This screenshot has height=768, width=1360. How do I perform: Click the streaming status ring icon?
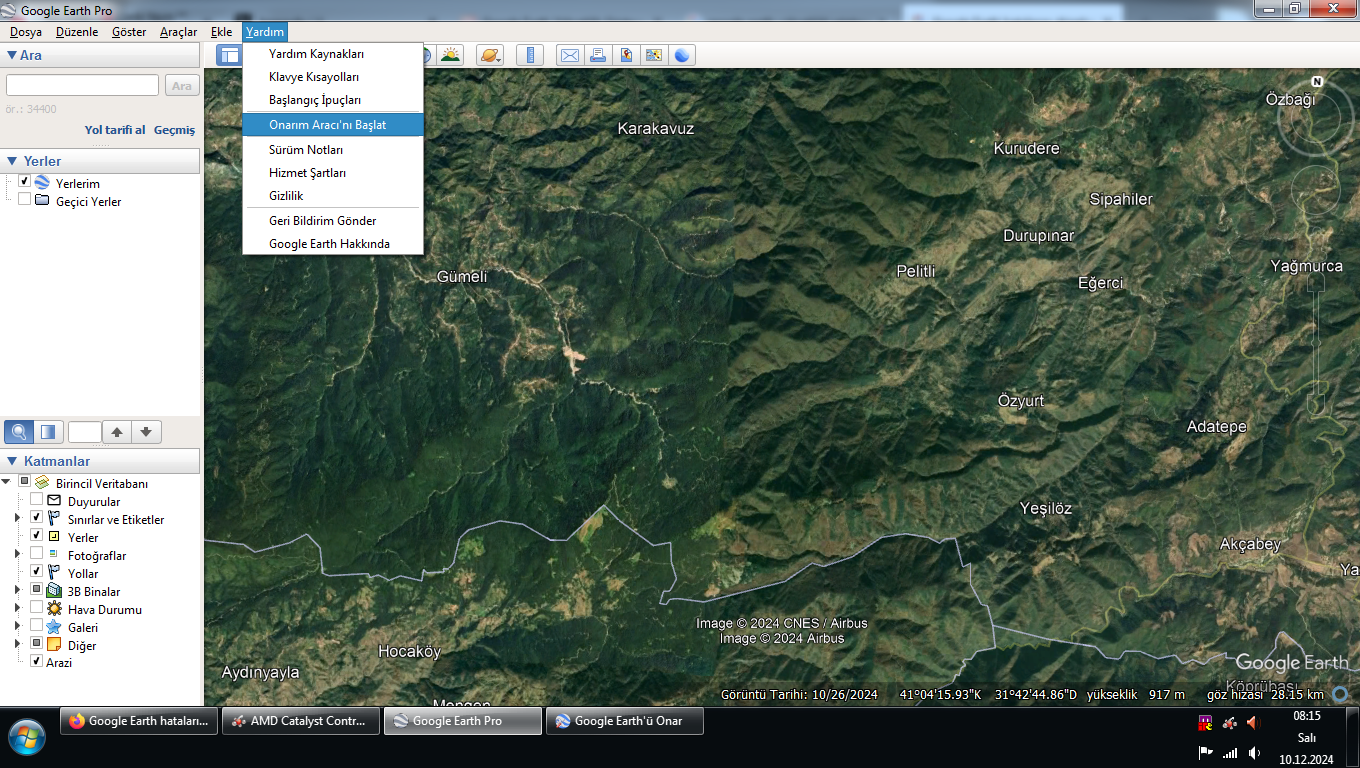tap(1340, 694)
